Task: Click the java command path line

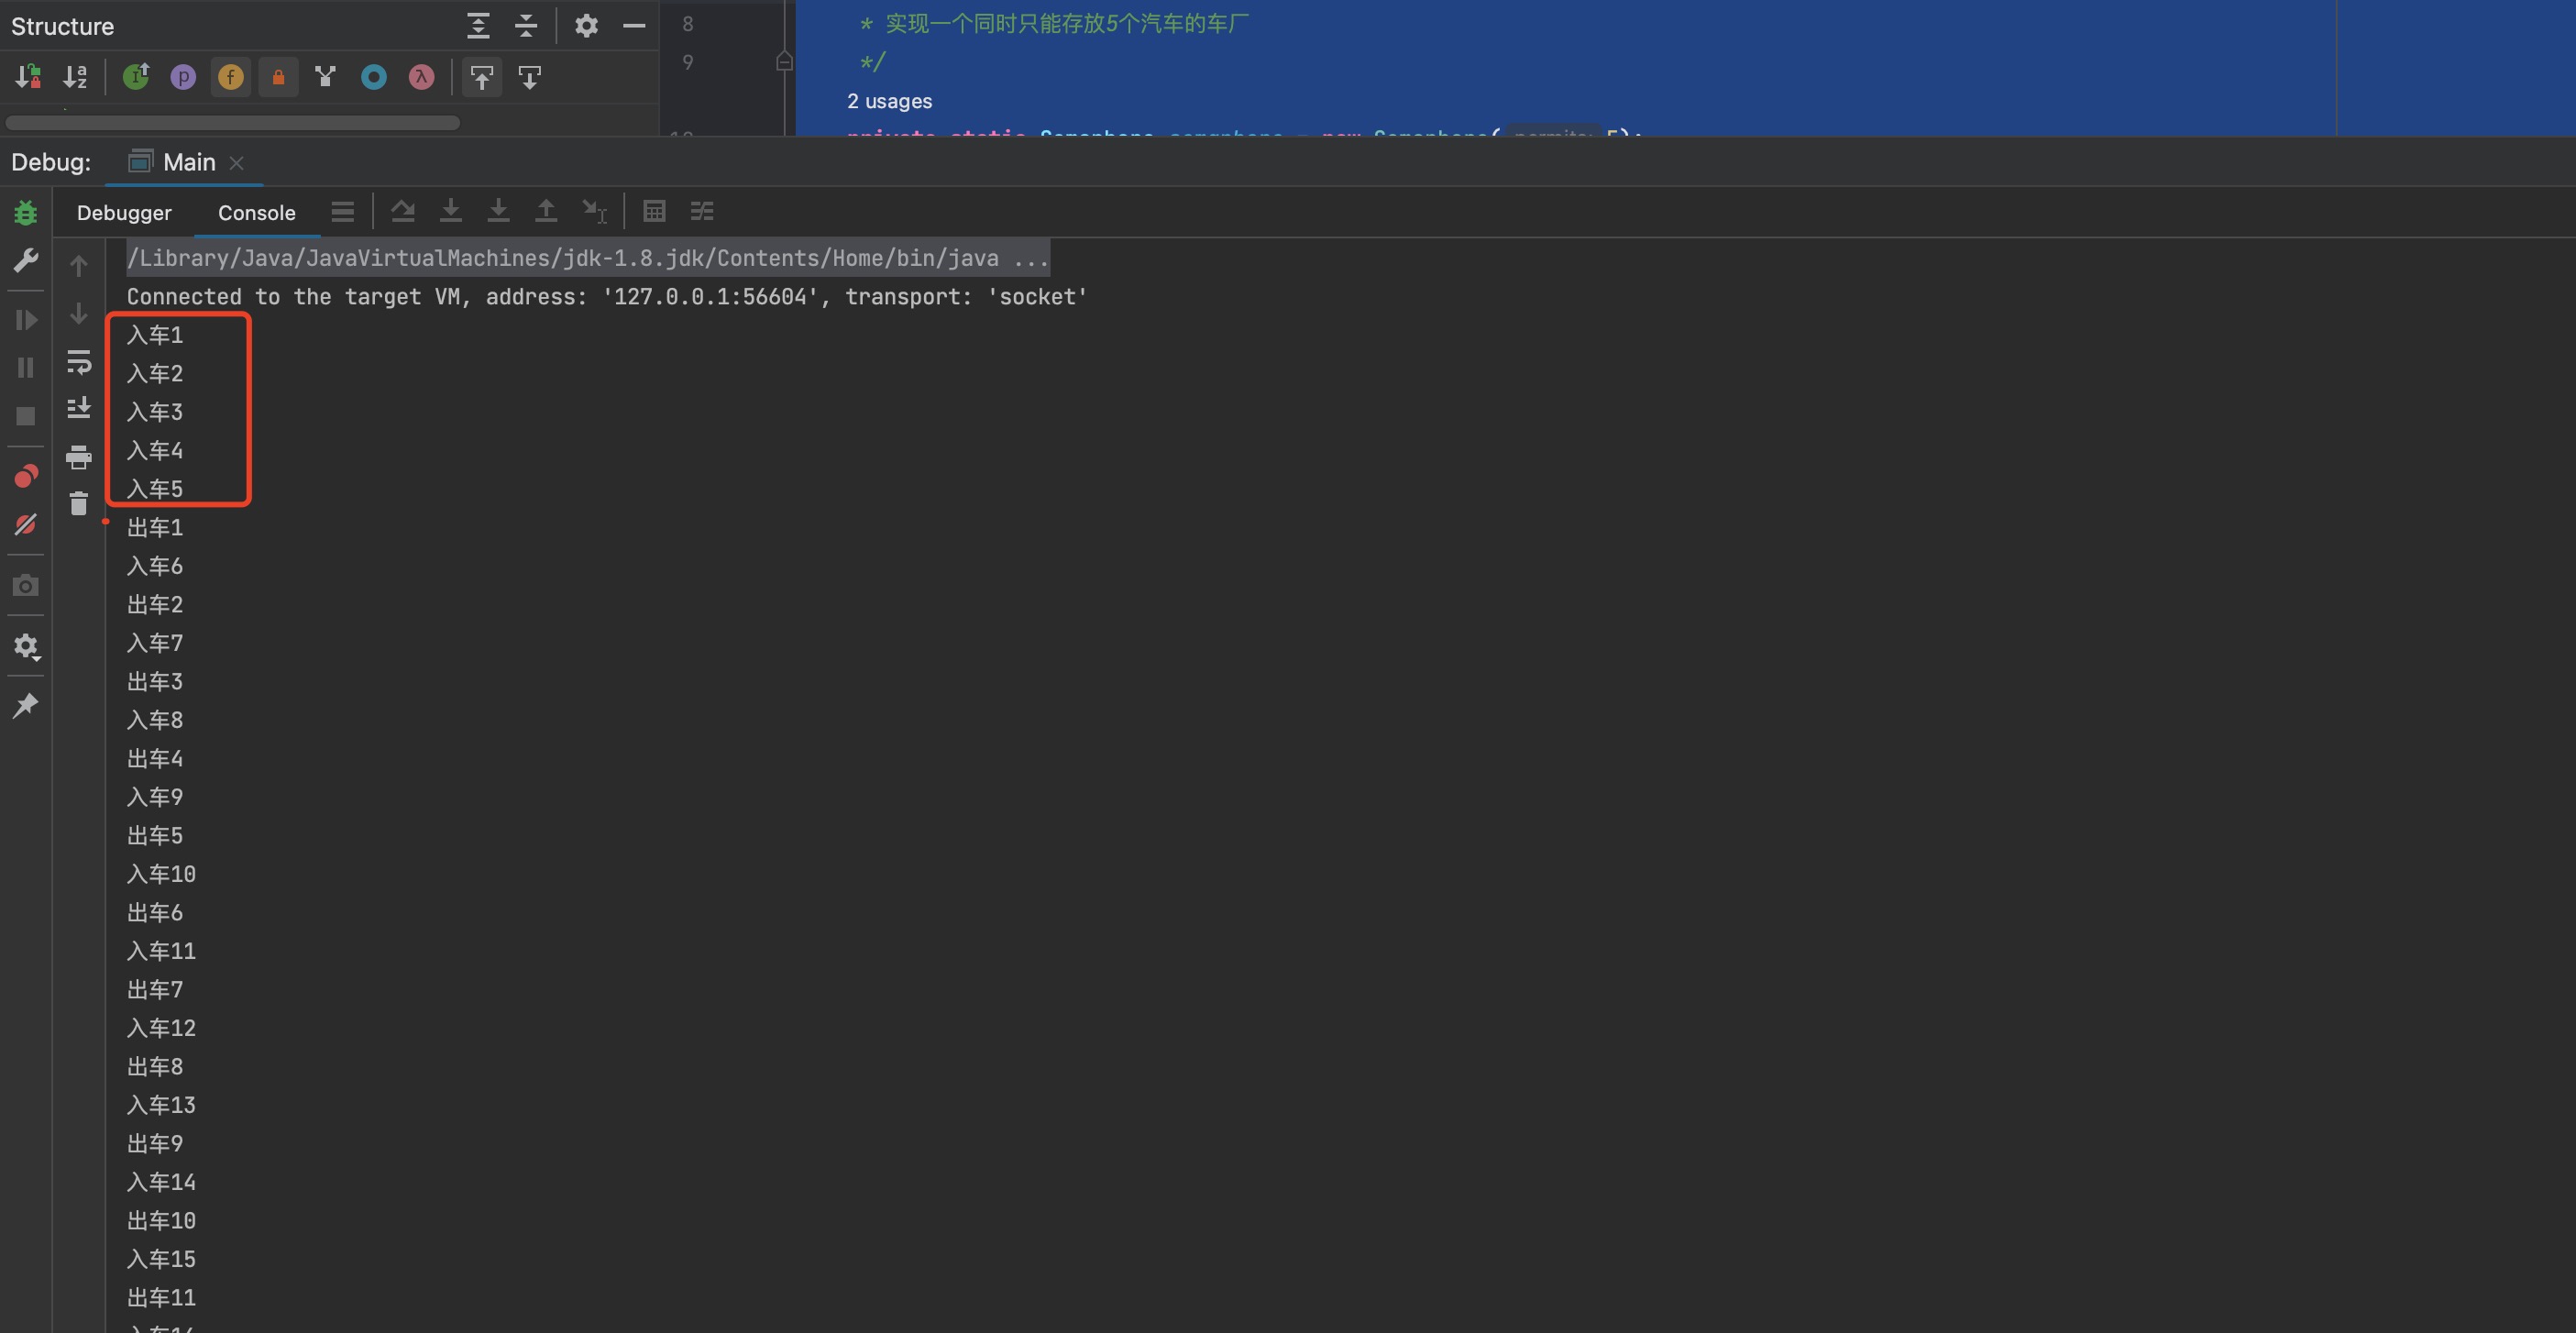Action: (x=587, y=258)
